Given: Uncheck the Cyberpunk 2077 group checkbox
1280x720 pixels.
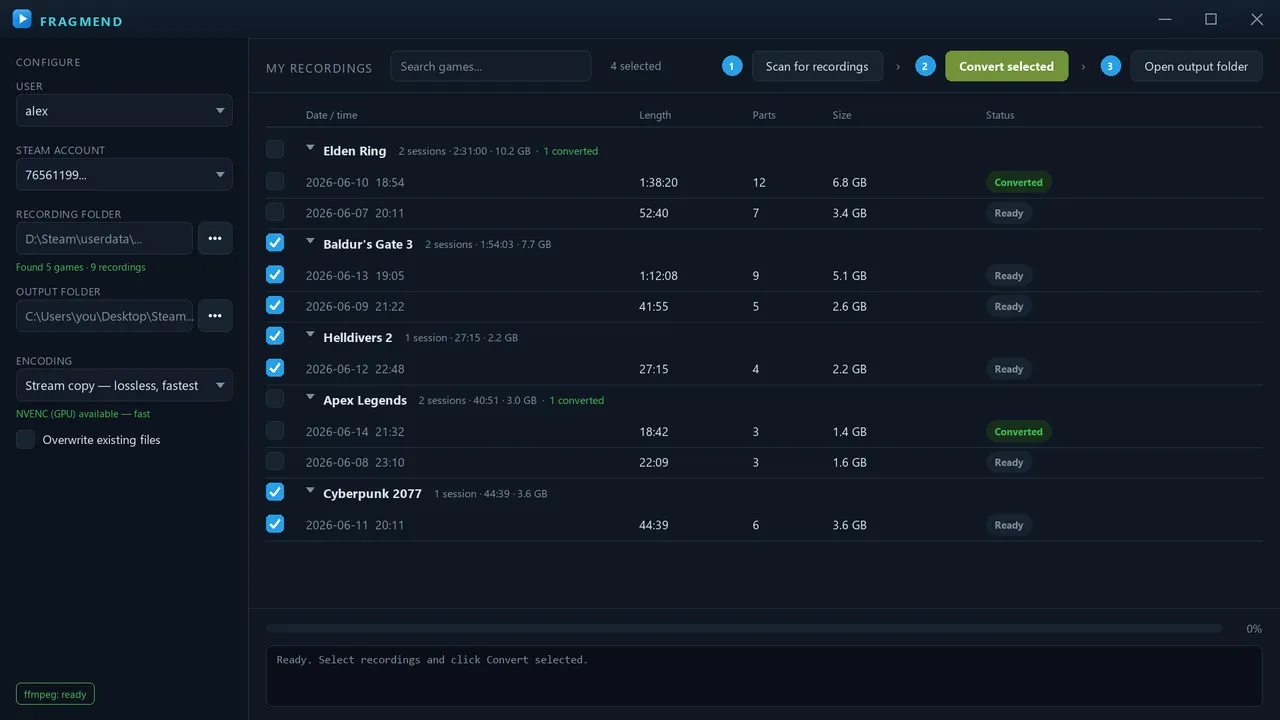Looking at the screenshot, I should [275, 491].
